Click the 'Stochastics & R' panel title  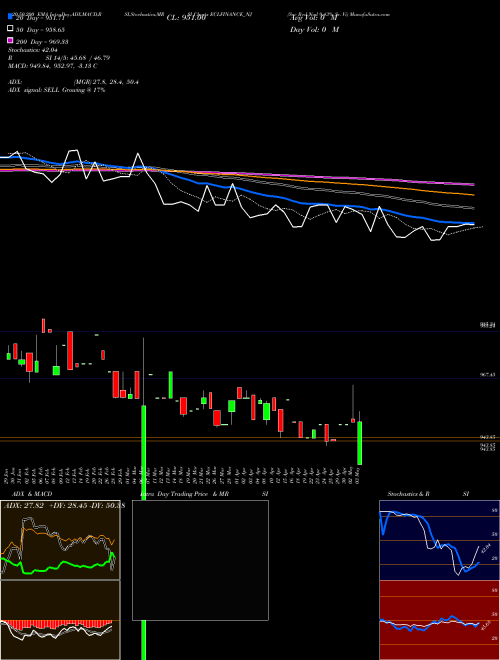tap(408, 494)
